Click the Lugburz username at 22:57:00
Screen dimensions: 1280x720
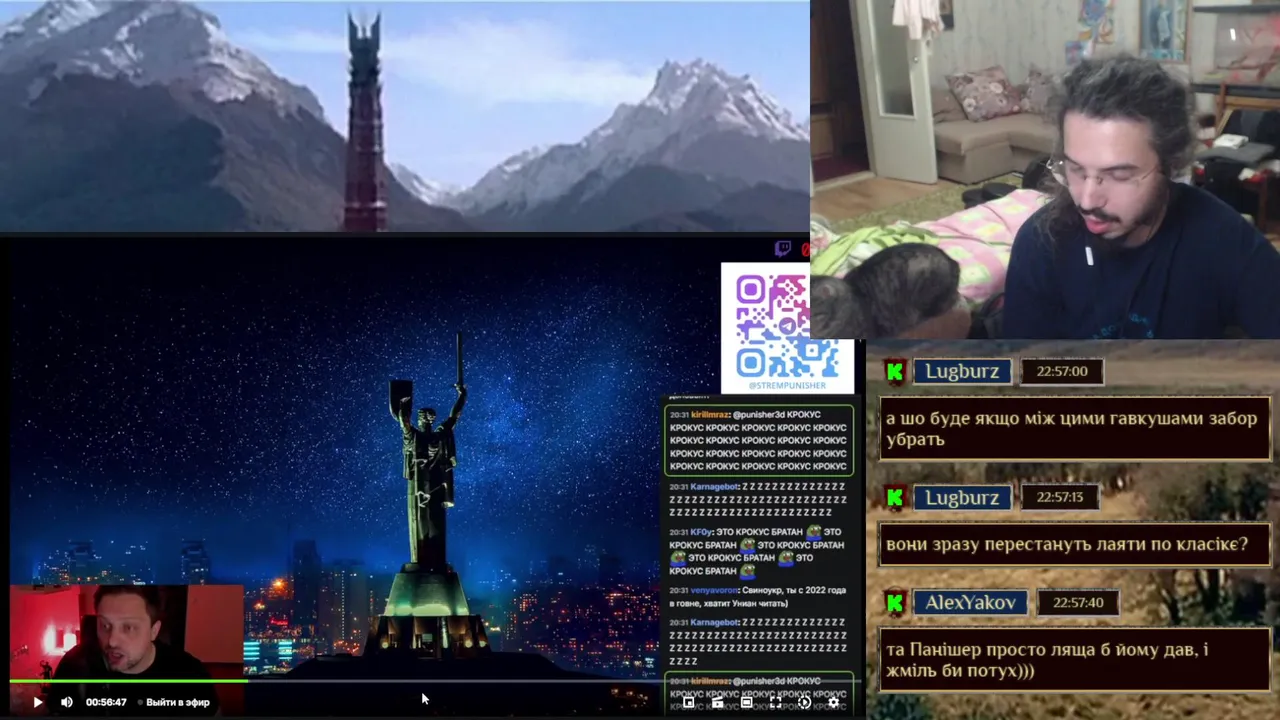[962, 371]
